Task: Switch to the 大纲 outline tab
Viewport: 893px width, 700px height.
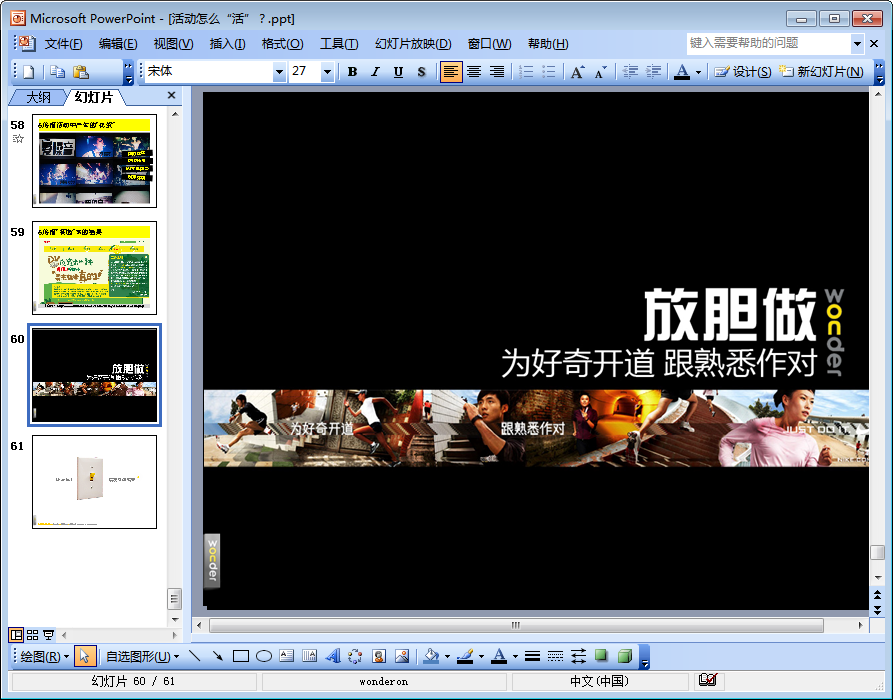Action: [x=38, y=97]
